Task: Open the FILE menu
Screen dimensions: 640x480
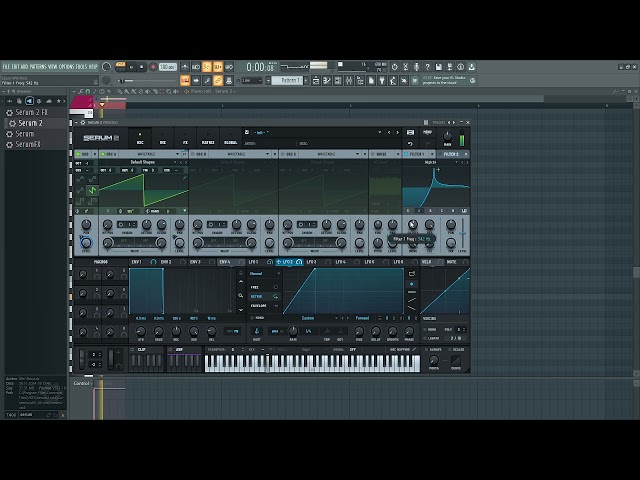Action: (x=7, y=67)
